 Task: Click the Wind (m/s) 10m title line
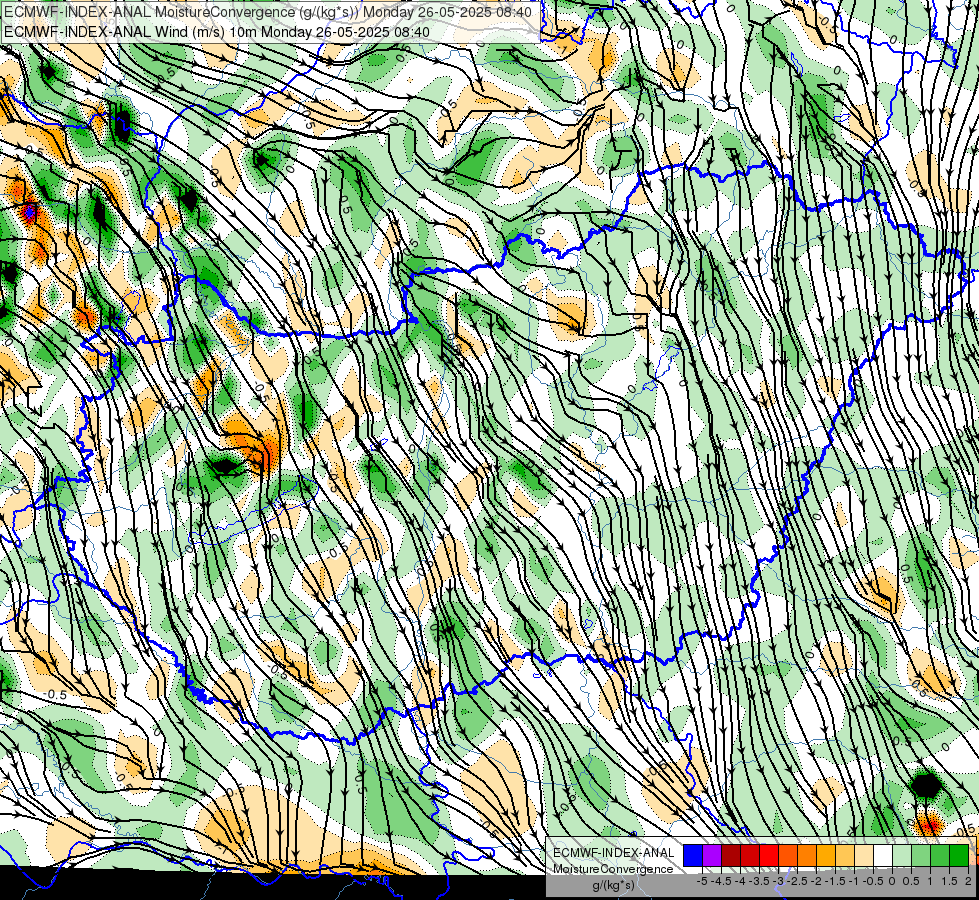point(217,31)
